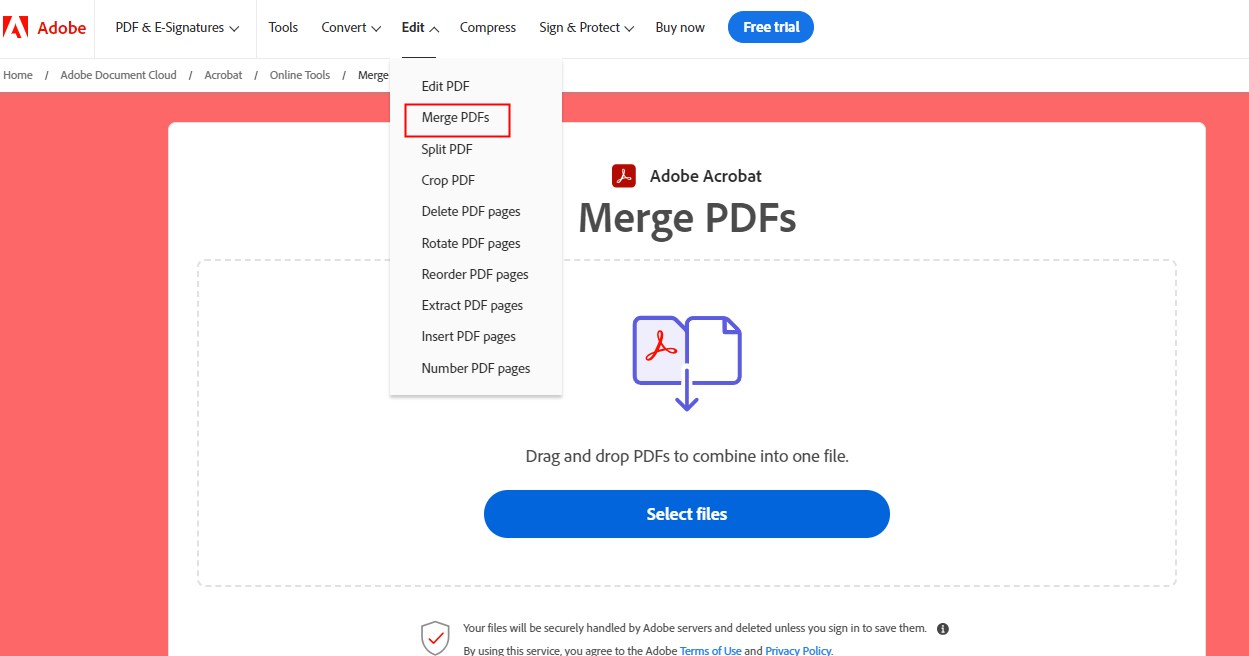
Task: Open the Convert dropdown menu
Action: (350, 27)
